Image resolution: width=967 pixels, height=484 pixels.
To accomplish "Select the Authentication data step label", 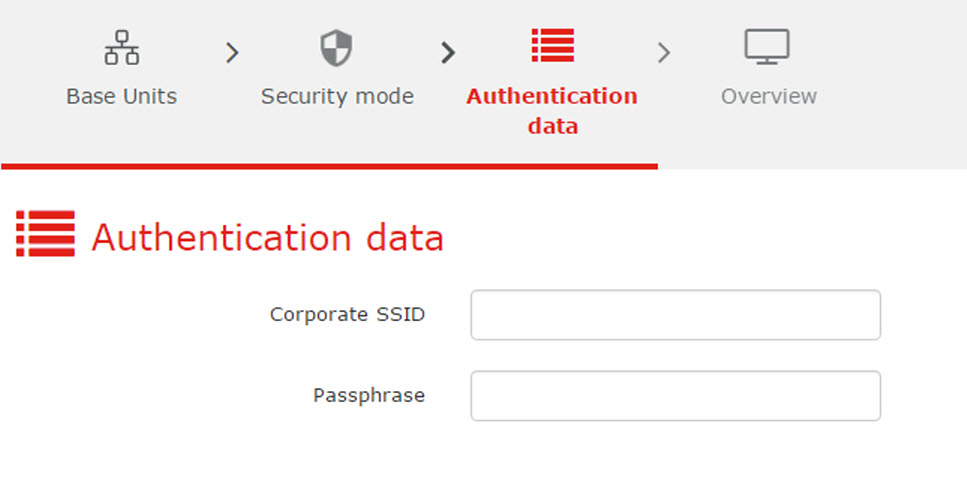I will [552, 111].
